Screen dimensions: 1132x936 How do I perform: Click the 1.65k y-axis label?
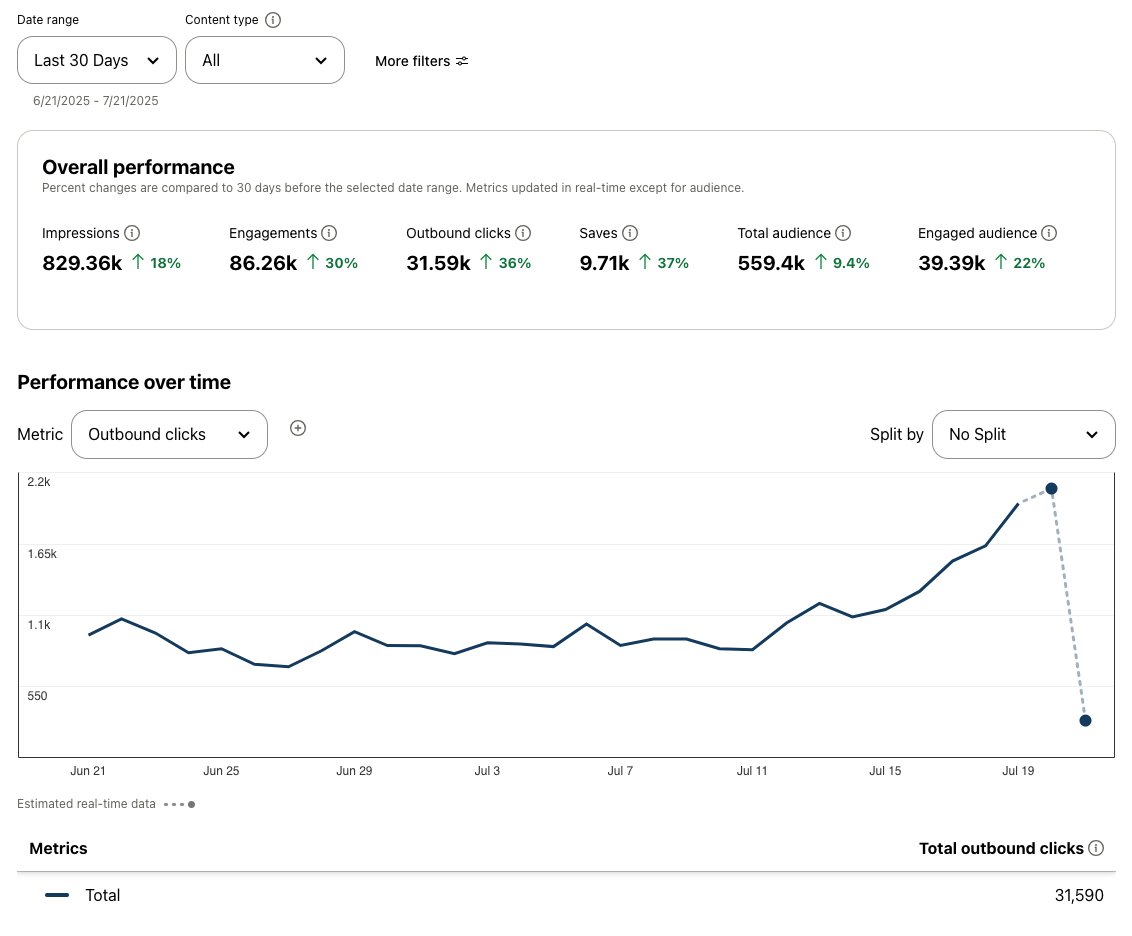42,554
